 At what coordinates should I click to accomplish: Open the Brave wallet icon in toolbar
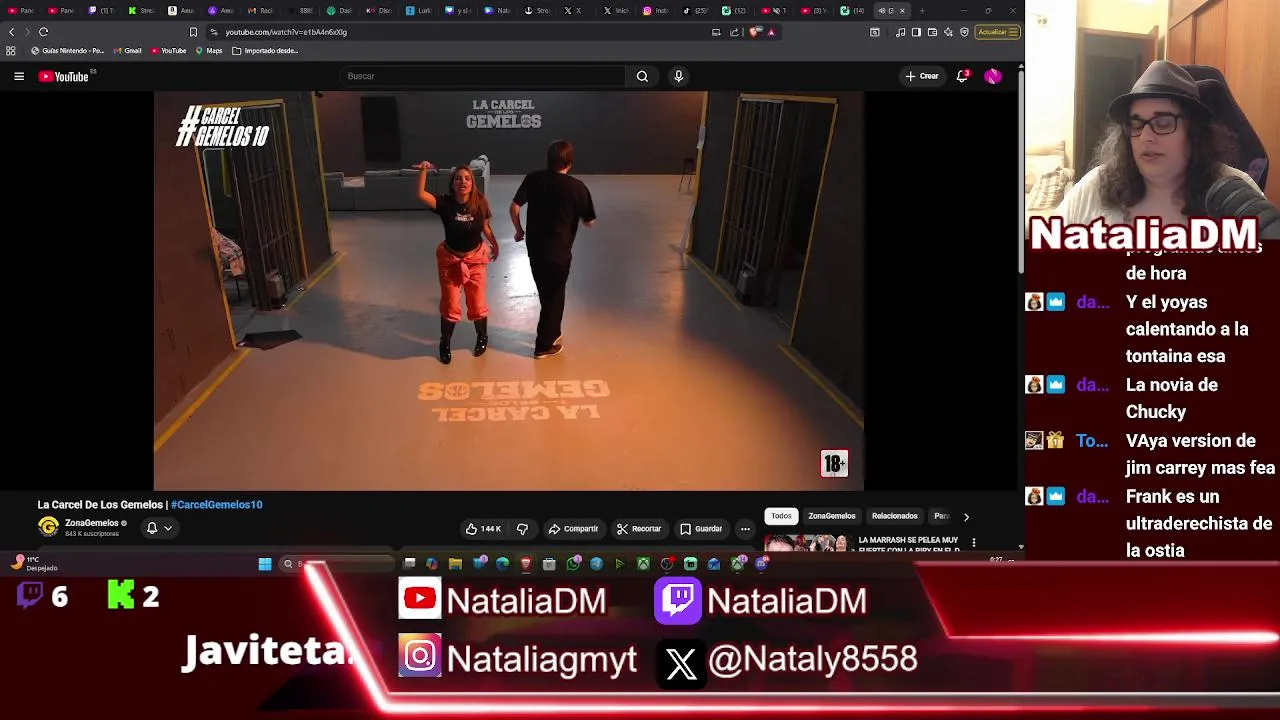932,32
